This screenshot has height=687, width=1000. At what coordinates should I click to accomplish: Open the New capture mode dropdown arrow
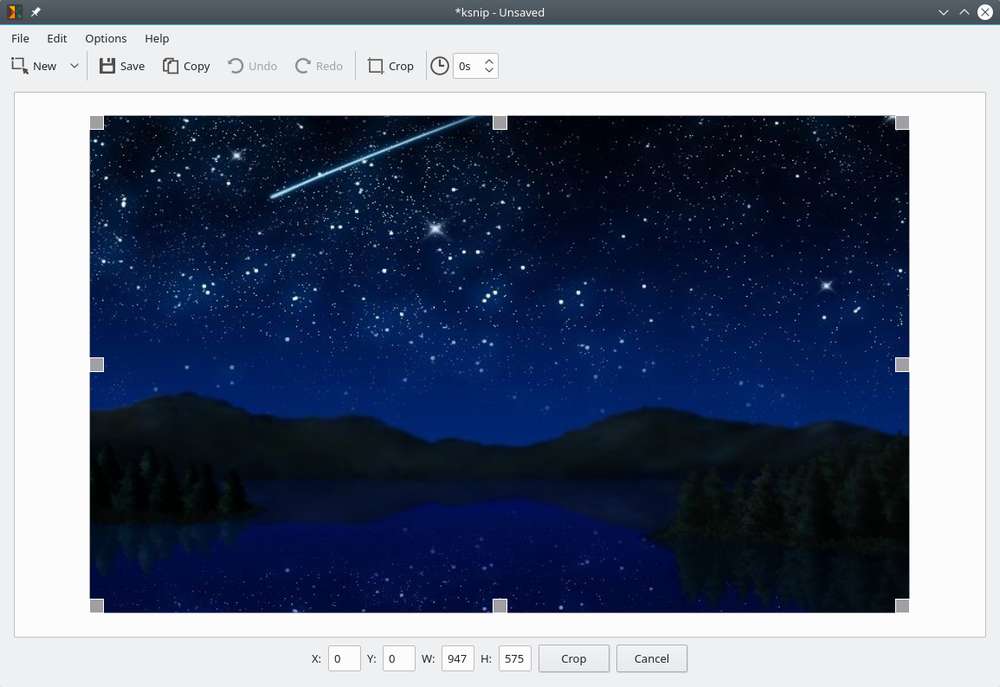click(x=74, y=66)
